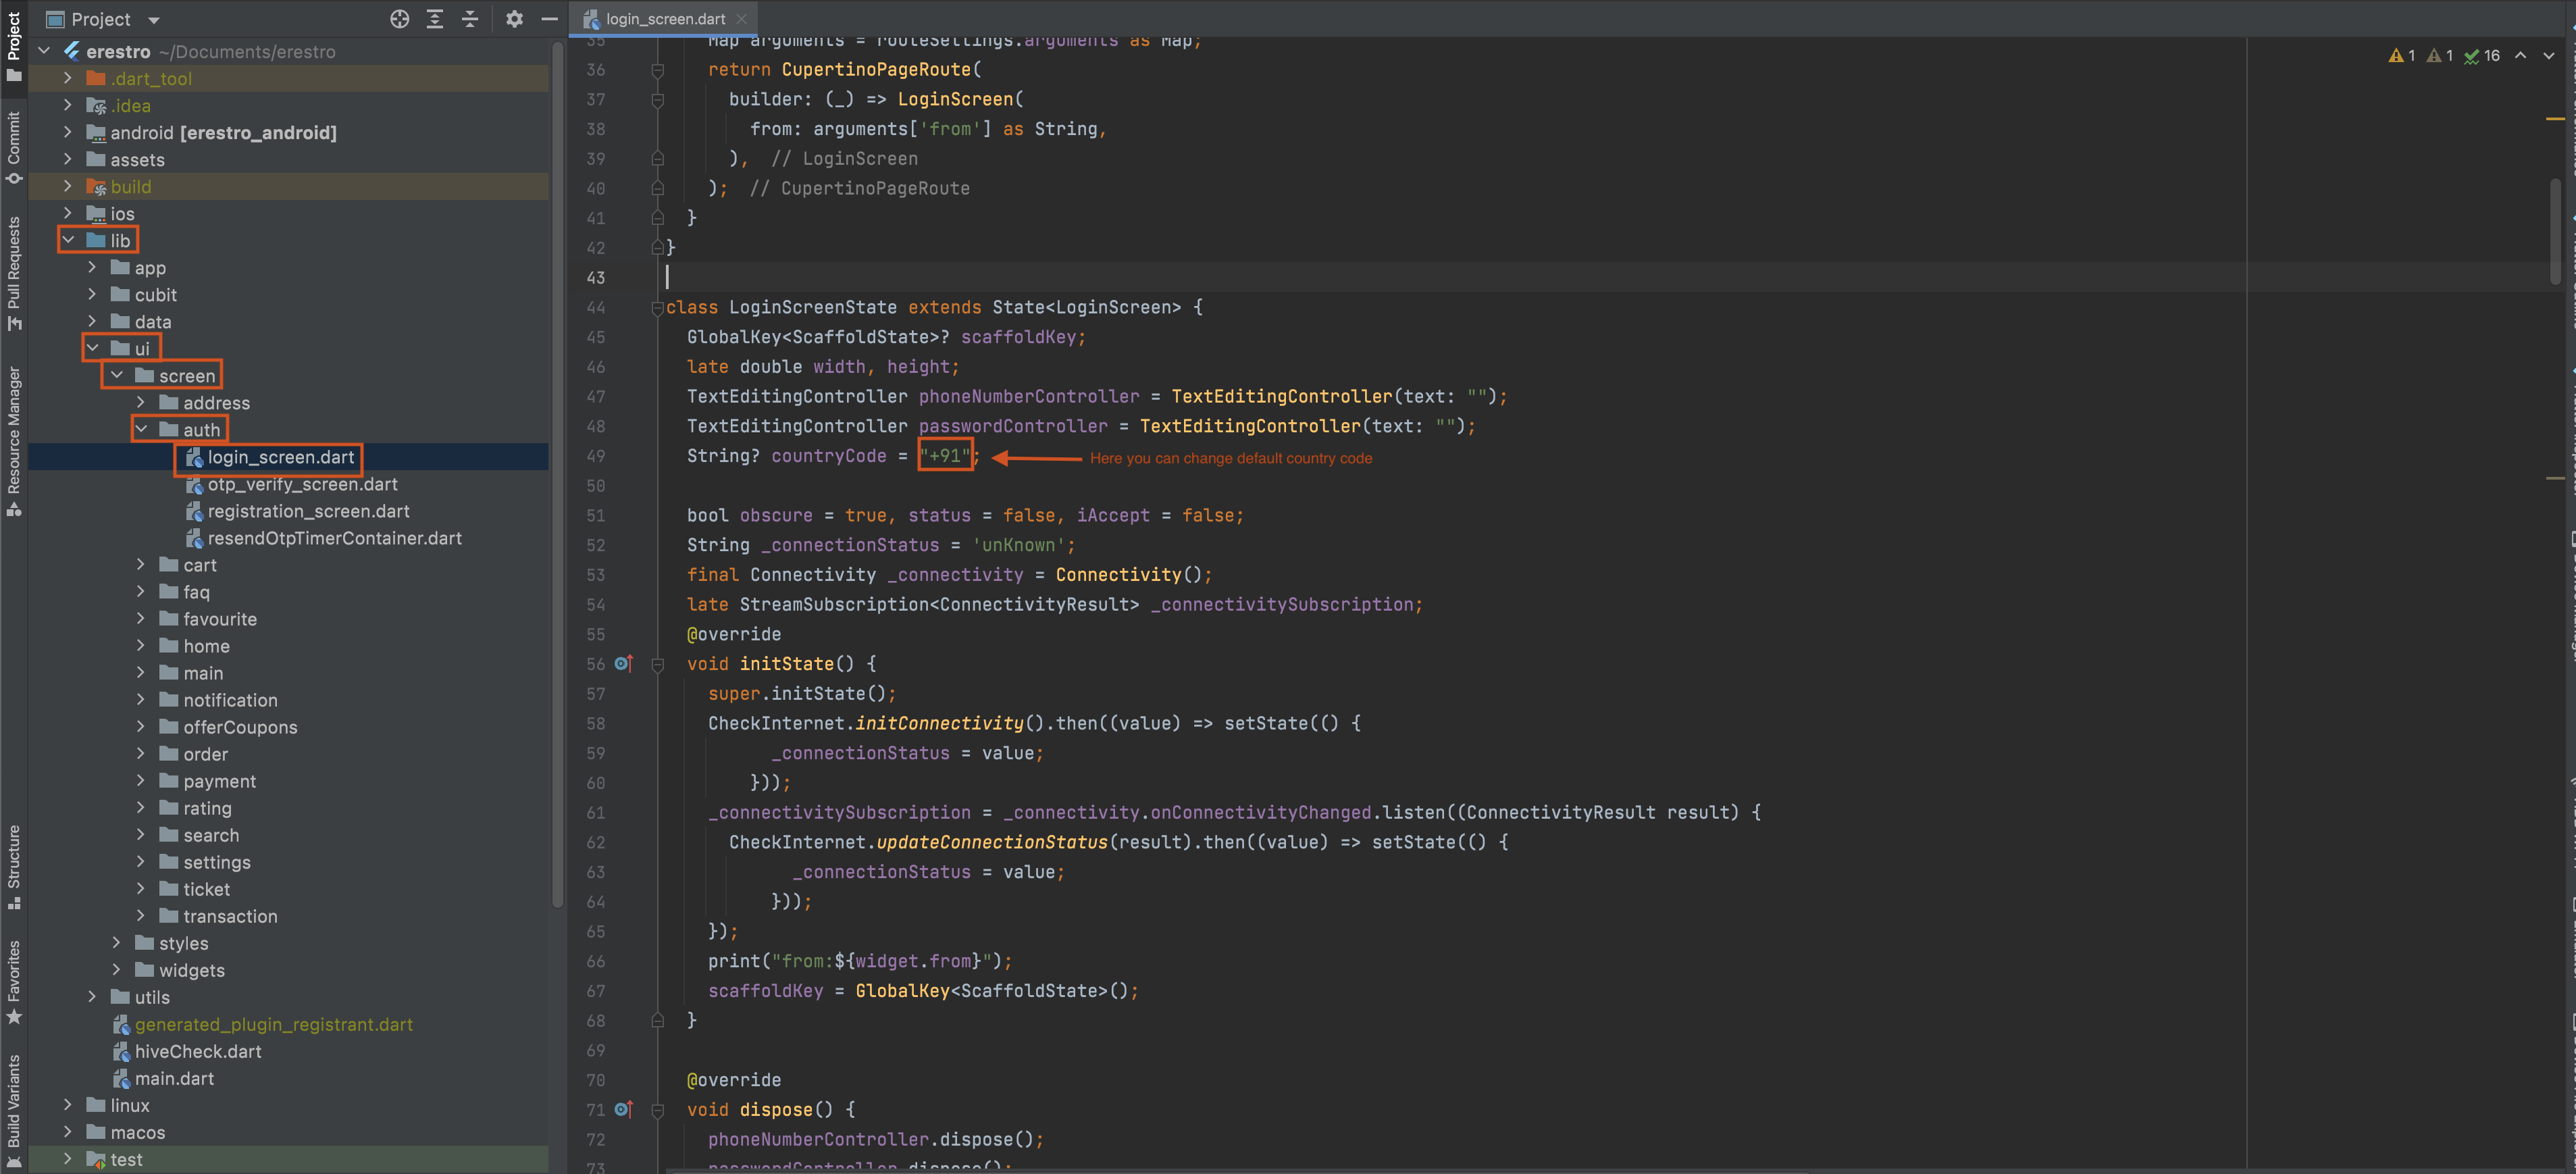2576x1174 pixels.
Task: Open resendOtpTimerContainer.dart file
Action: pyautogui.click(x=334, y=538)
